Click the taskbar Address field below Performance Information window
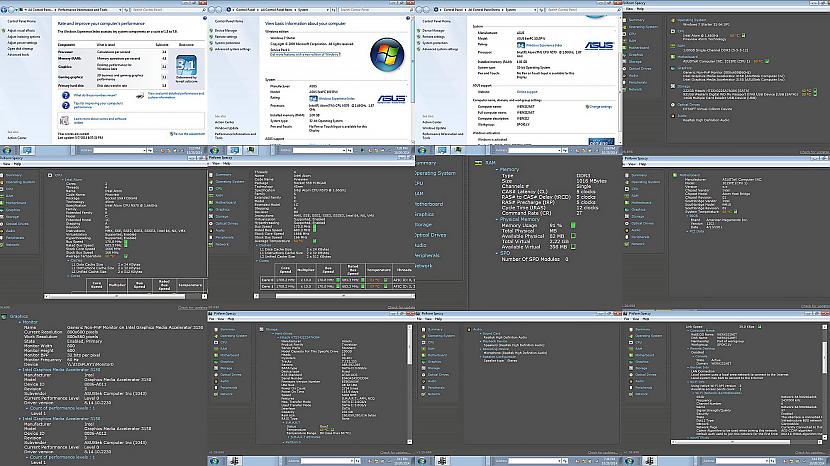Screen dimensions: 830x466 [120, 150]
